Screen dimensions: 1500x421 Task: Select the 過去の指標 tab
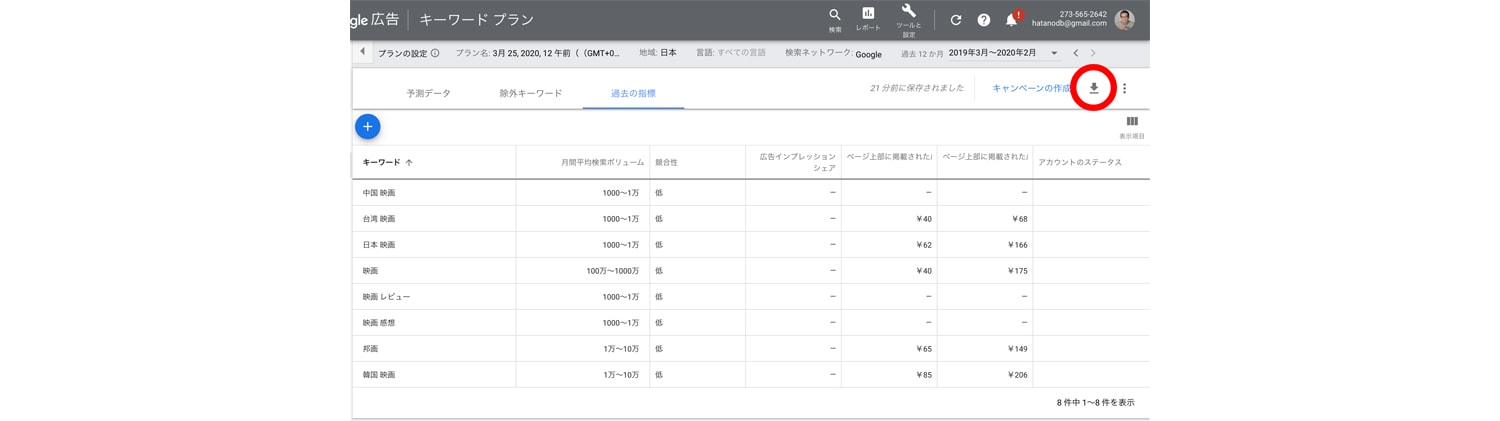[633, 93]
